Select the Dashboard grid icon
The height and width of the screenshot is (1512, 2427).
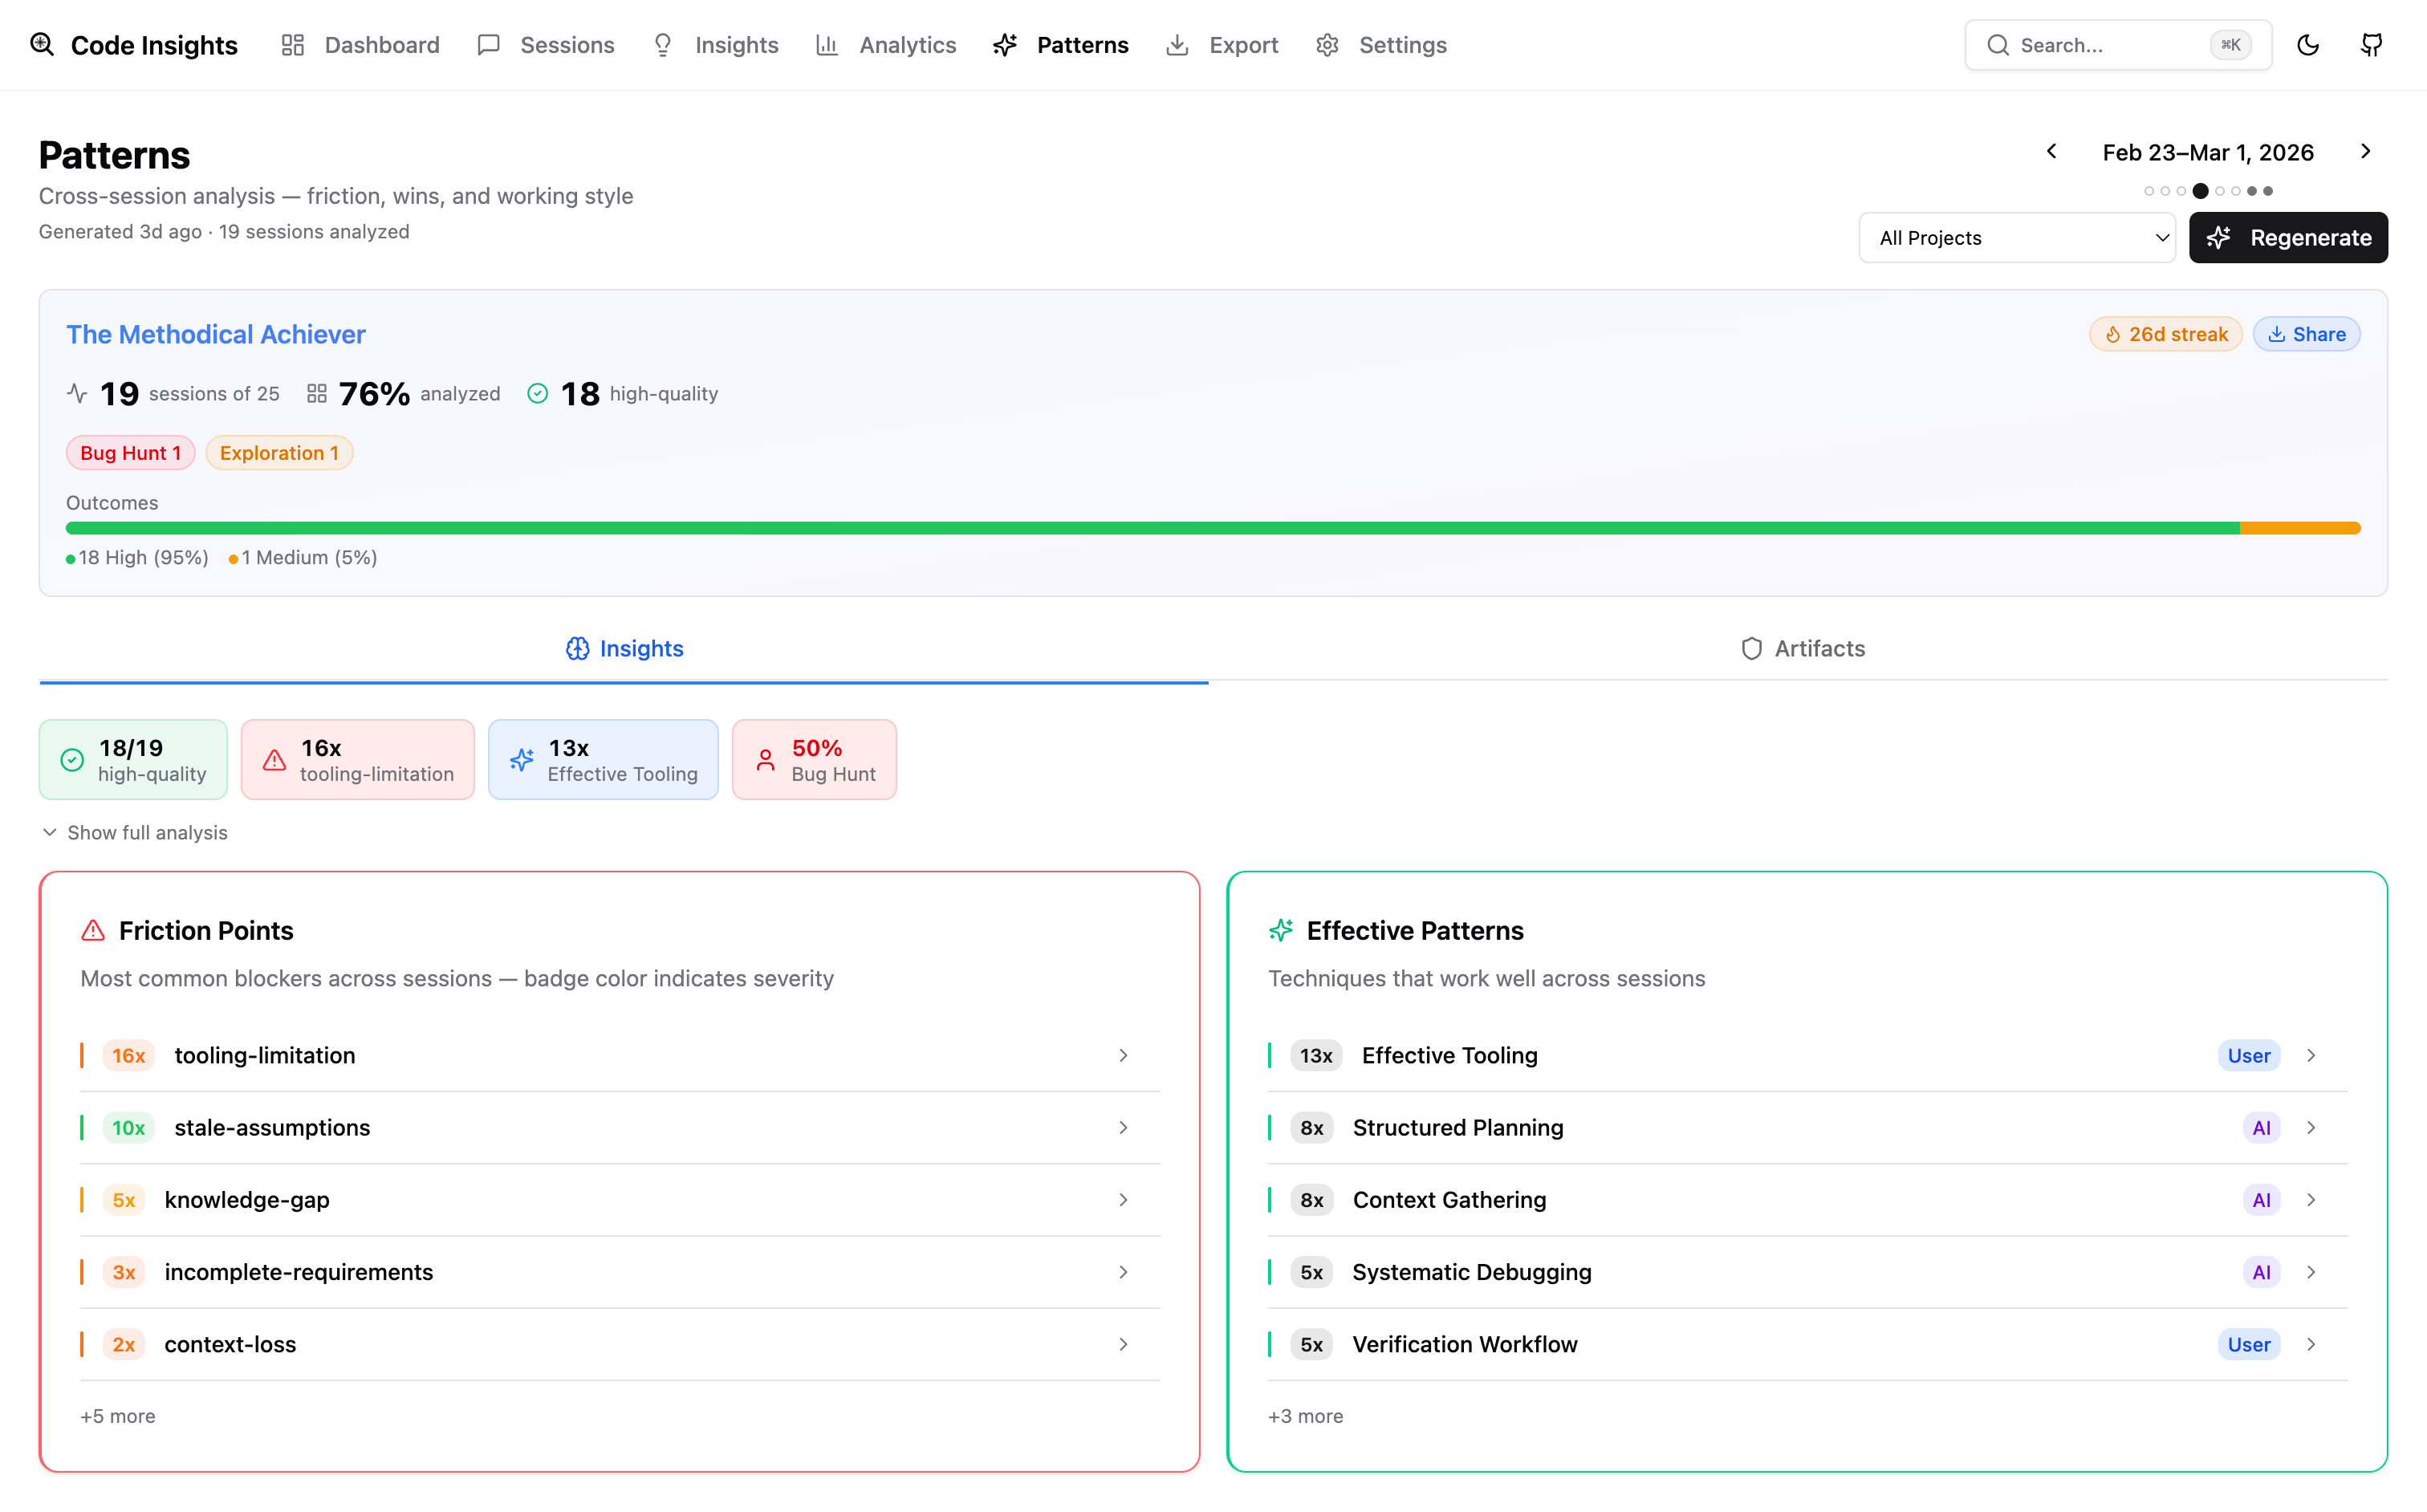292,45
